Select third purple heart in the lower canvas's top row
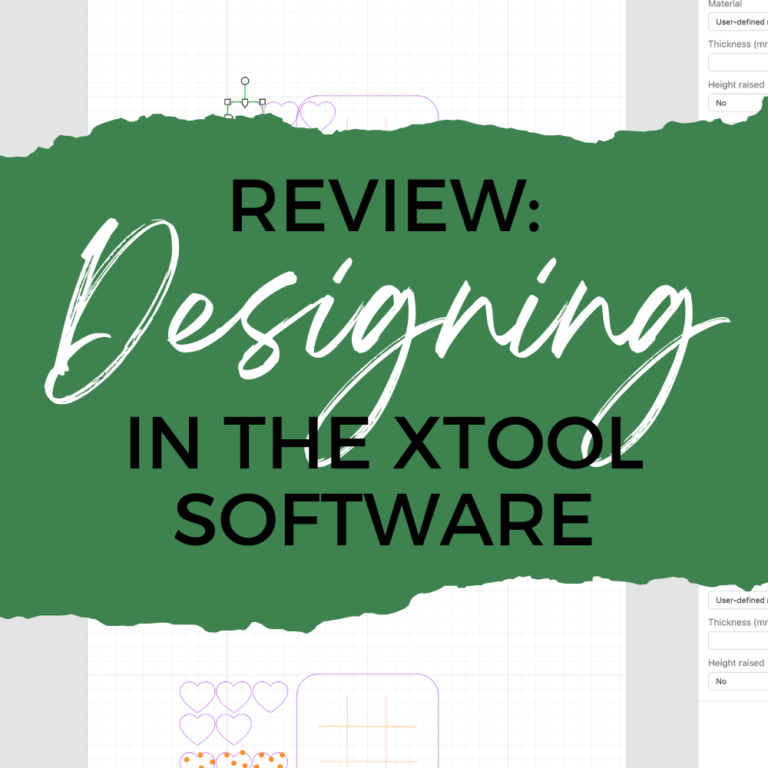This screenshot has height=768, width=768. (270, 696)
